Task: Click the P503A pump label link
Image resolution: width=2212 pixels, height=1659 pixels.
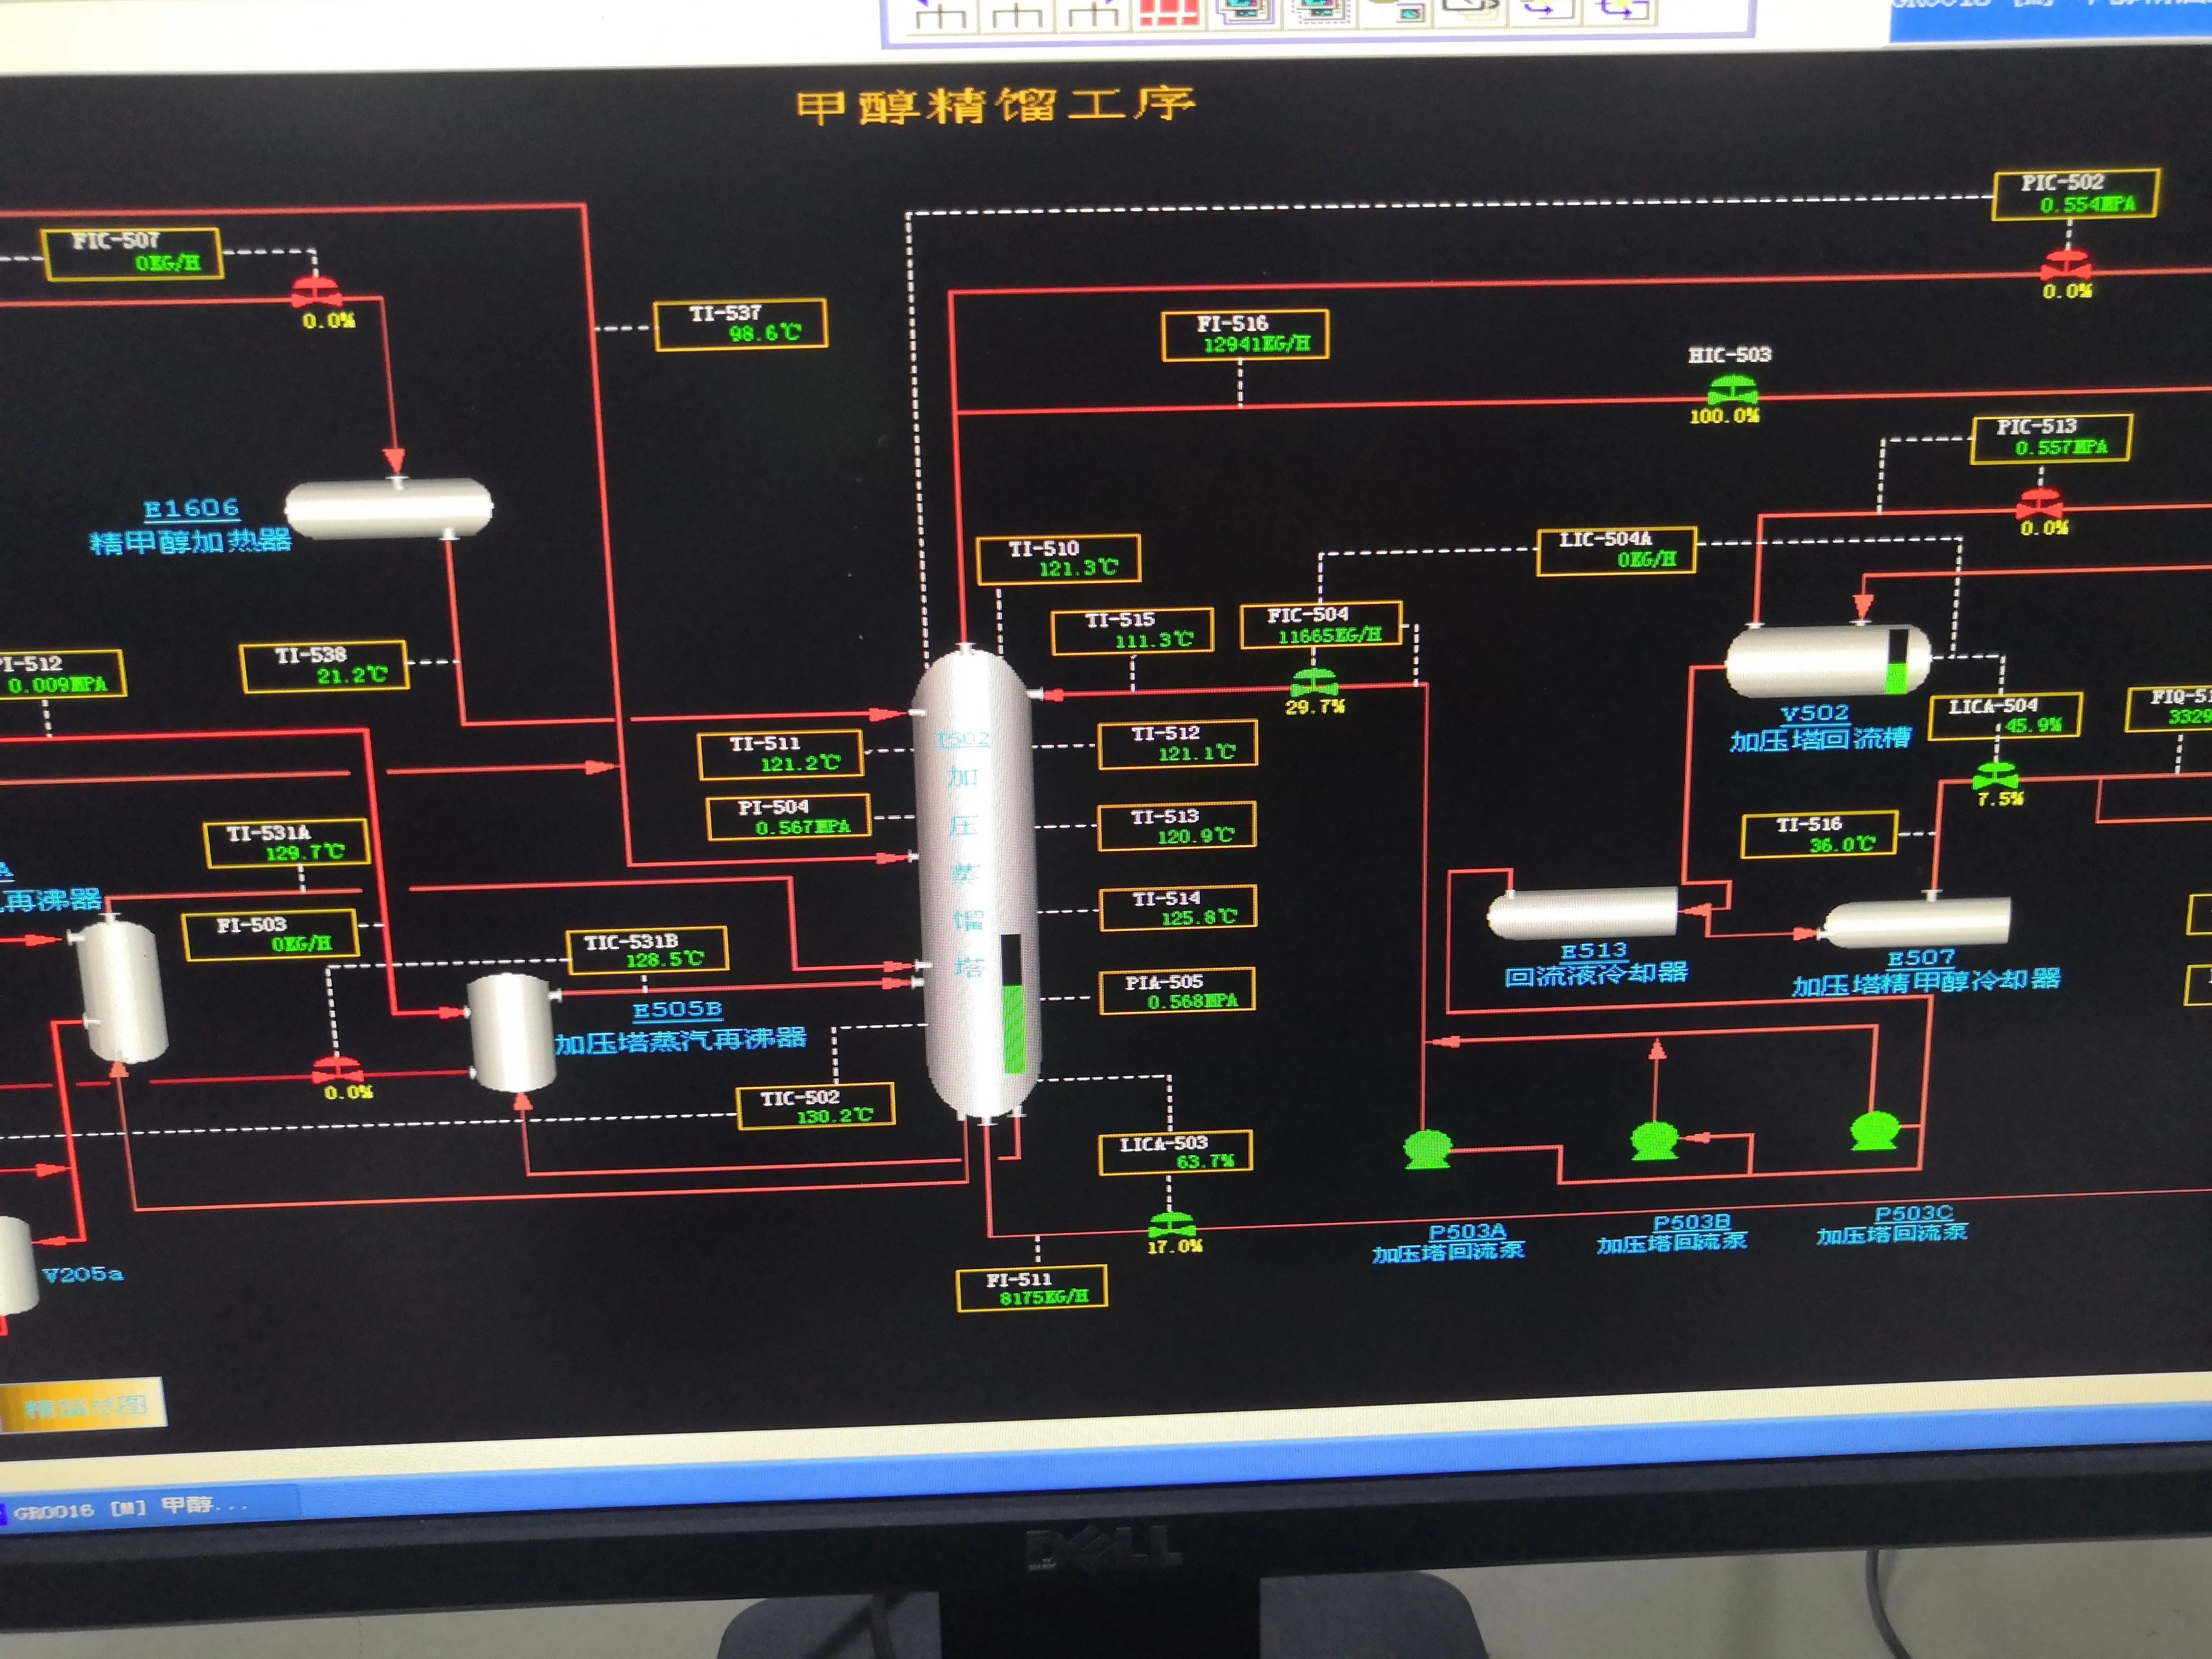Action: pyautogui.click(x=1467, y=1231)
